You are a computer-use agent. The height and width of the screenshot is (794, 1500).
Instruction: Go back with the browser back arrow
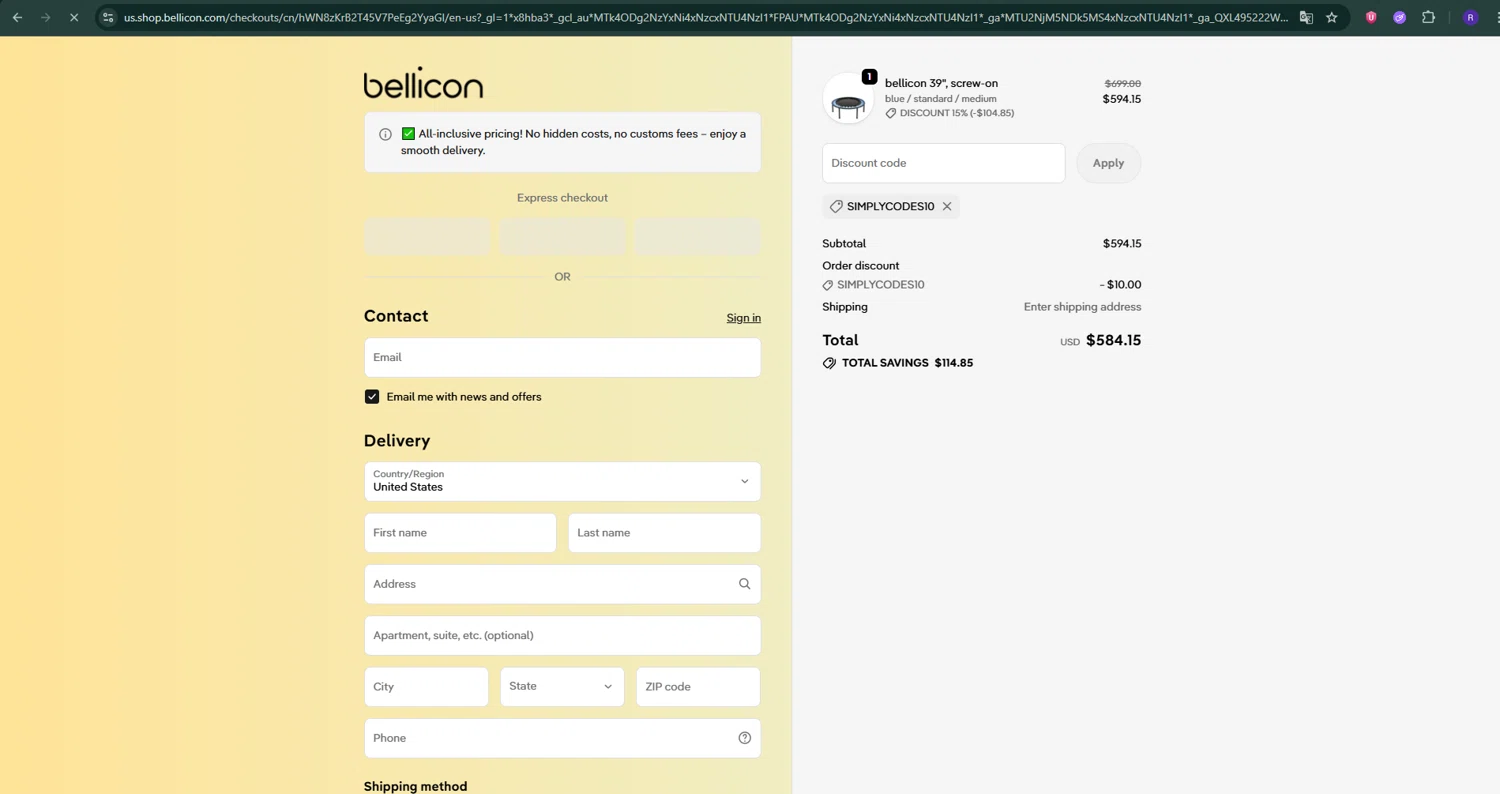coord(17,17)
